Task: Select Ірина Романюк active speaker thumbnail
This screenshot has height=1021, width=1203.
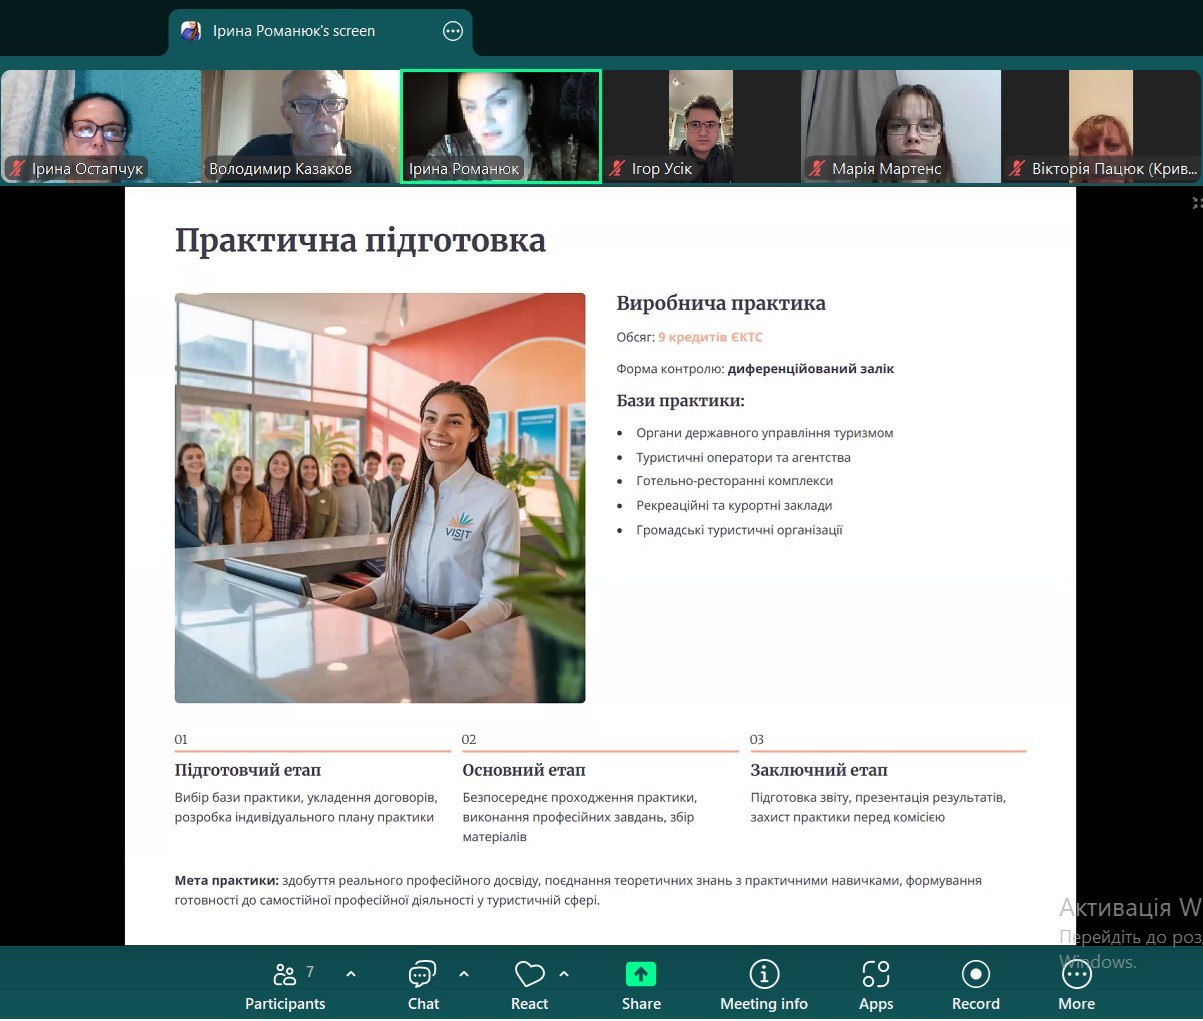Action: (x=500, y=125)
